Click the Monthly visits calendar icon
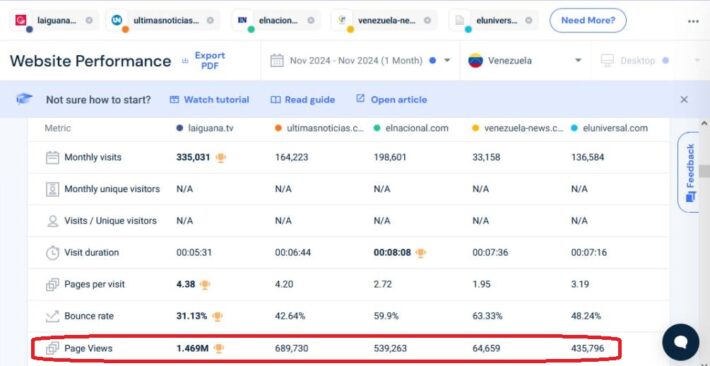710x366 pixels. [53, 158]
